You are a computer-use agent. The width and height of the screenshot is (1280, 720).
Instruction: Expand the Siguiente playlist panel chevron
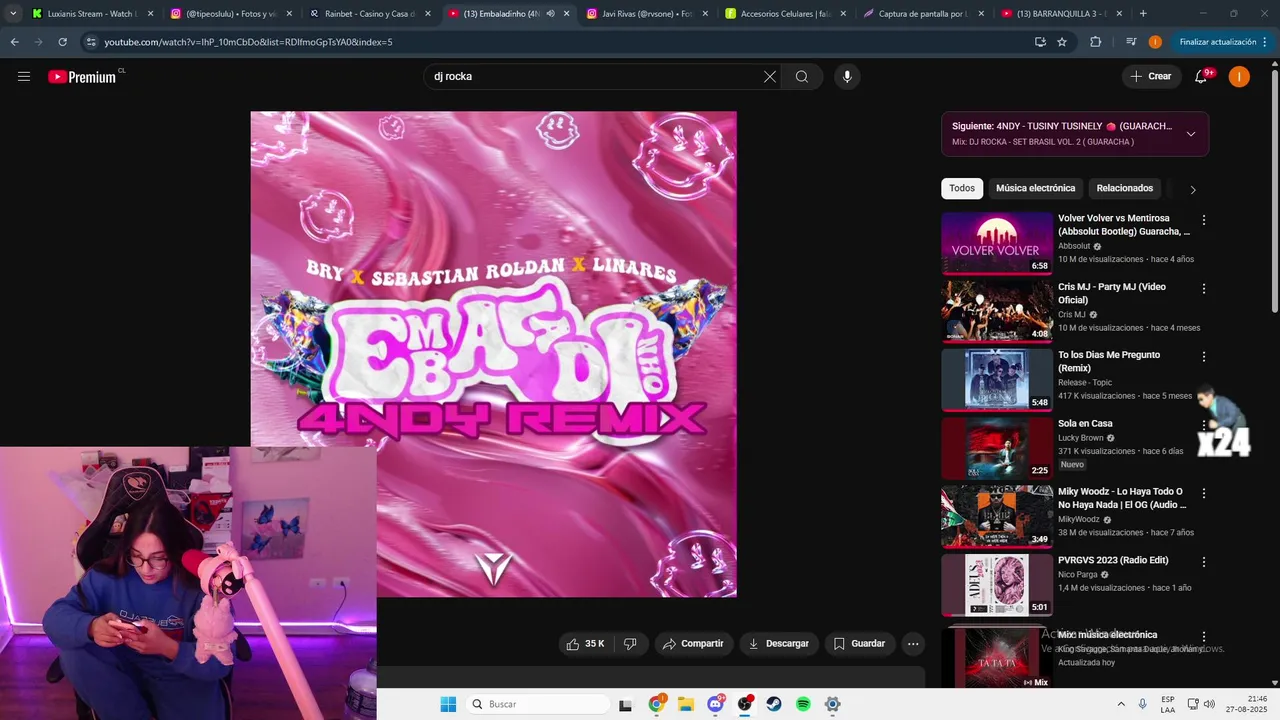(1190, 134)
